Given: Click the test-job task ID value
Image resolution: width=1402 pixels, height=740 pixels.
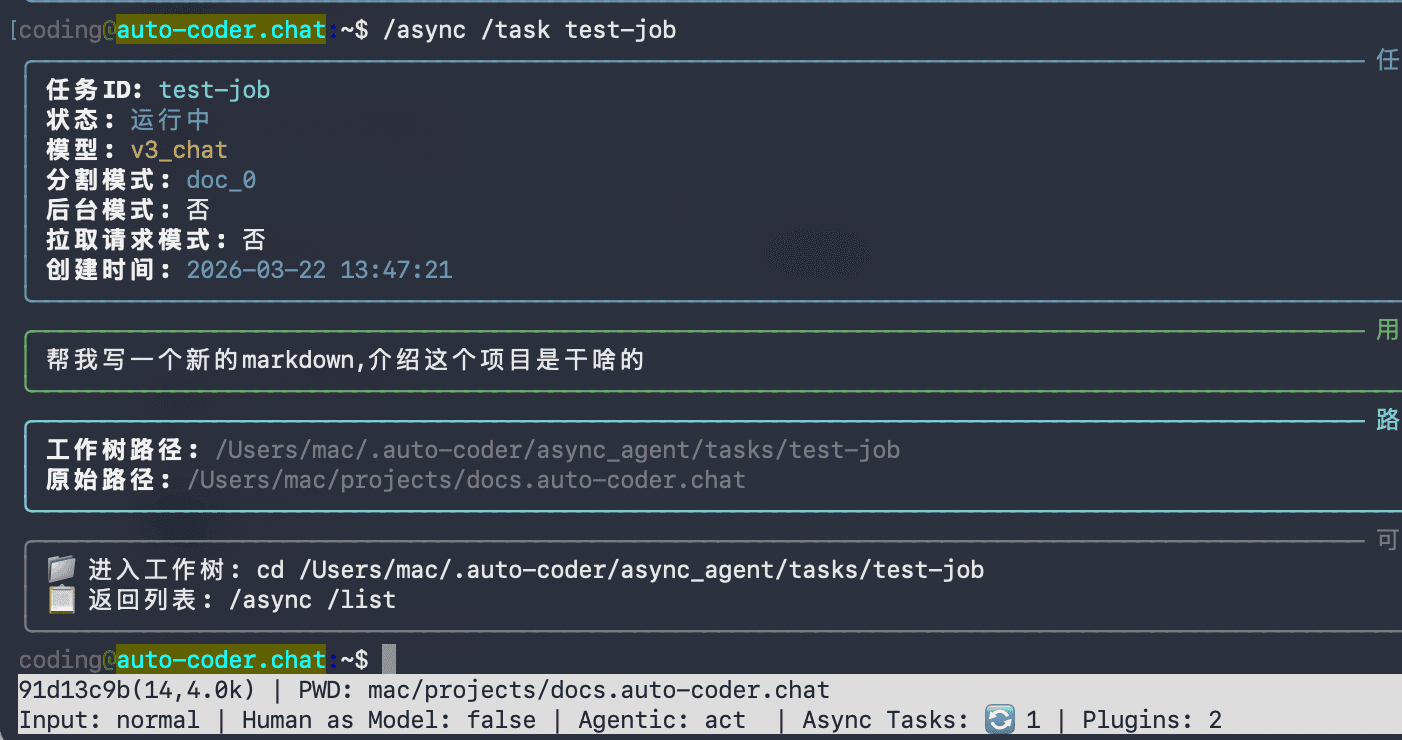Looking at the screenshot, I should [x=214, y=90].
